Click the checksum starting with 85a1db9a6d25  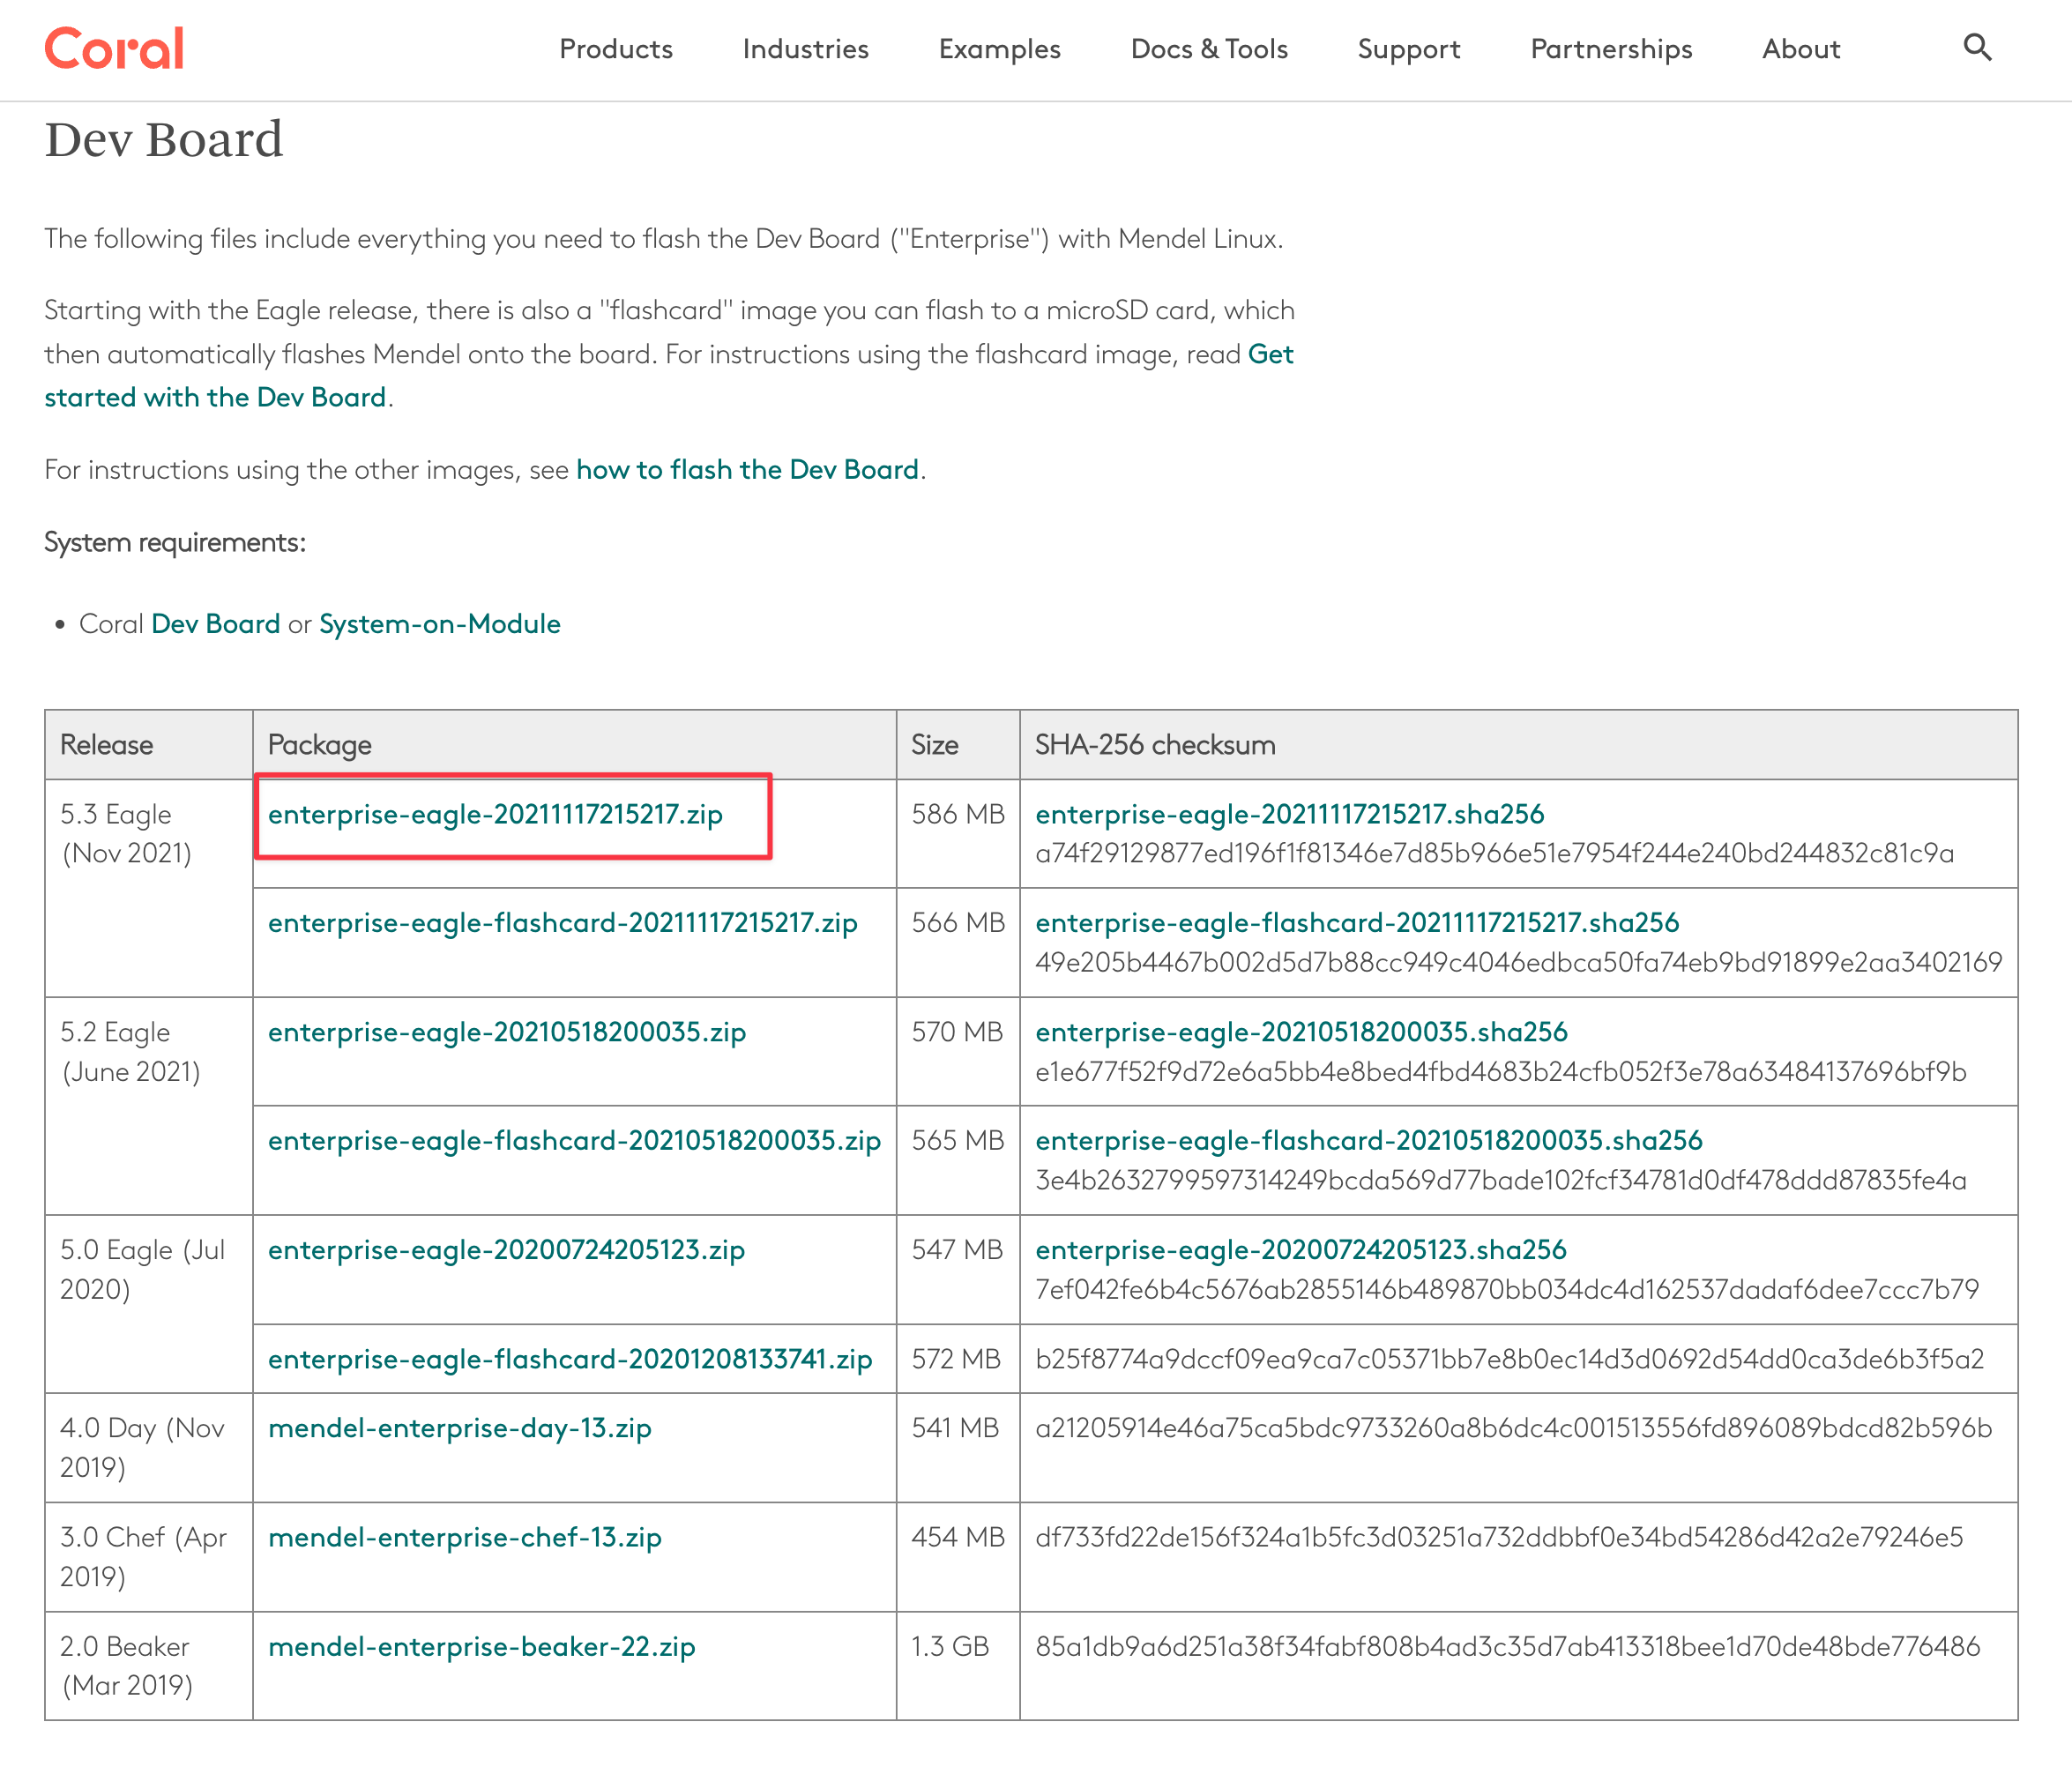[x=1508, y=1647]
